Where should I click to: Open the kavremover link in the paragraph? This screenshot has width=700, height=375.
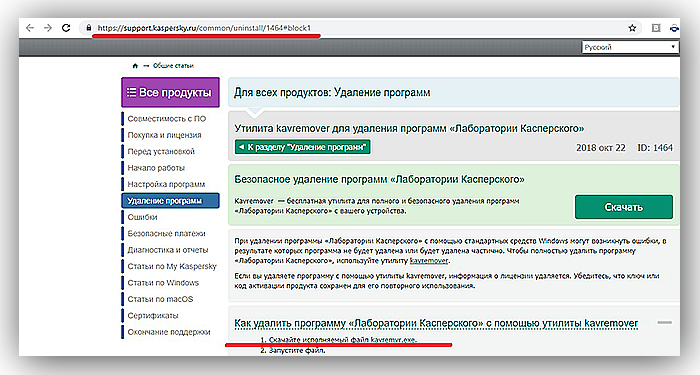(x=429, y=261)
